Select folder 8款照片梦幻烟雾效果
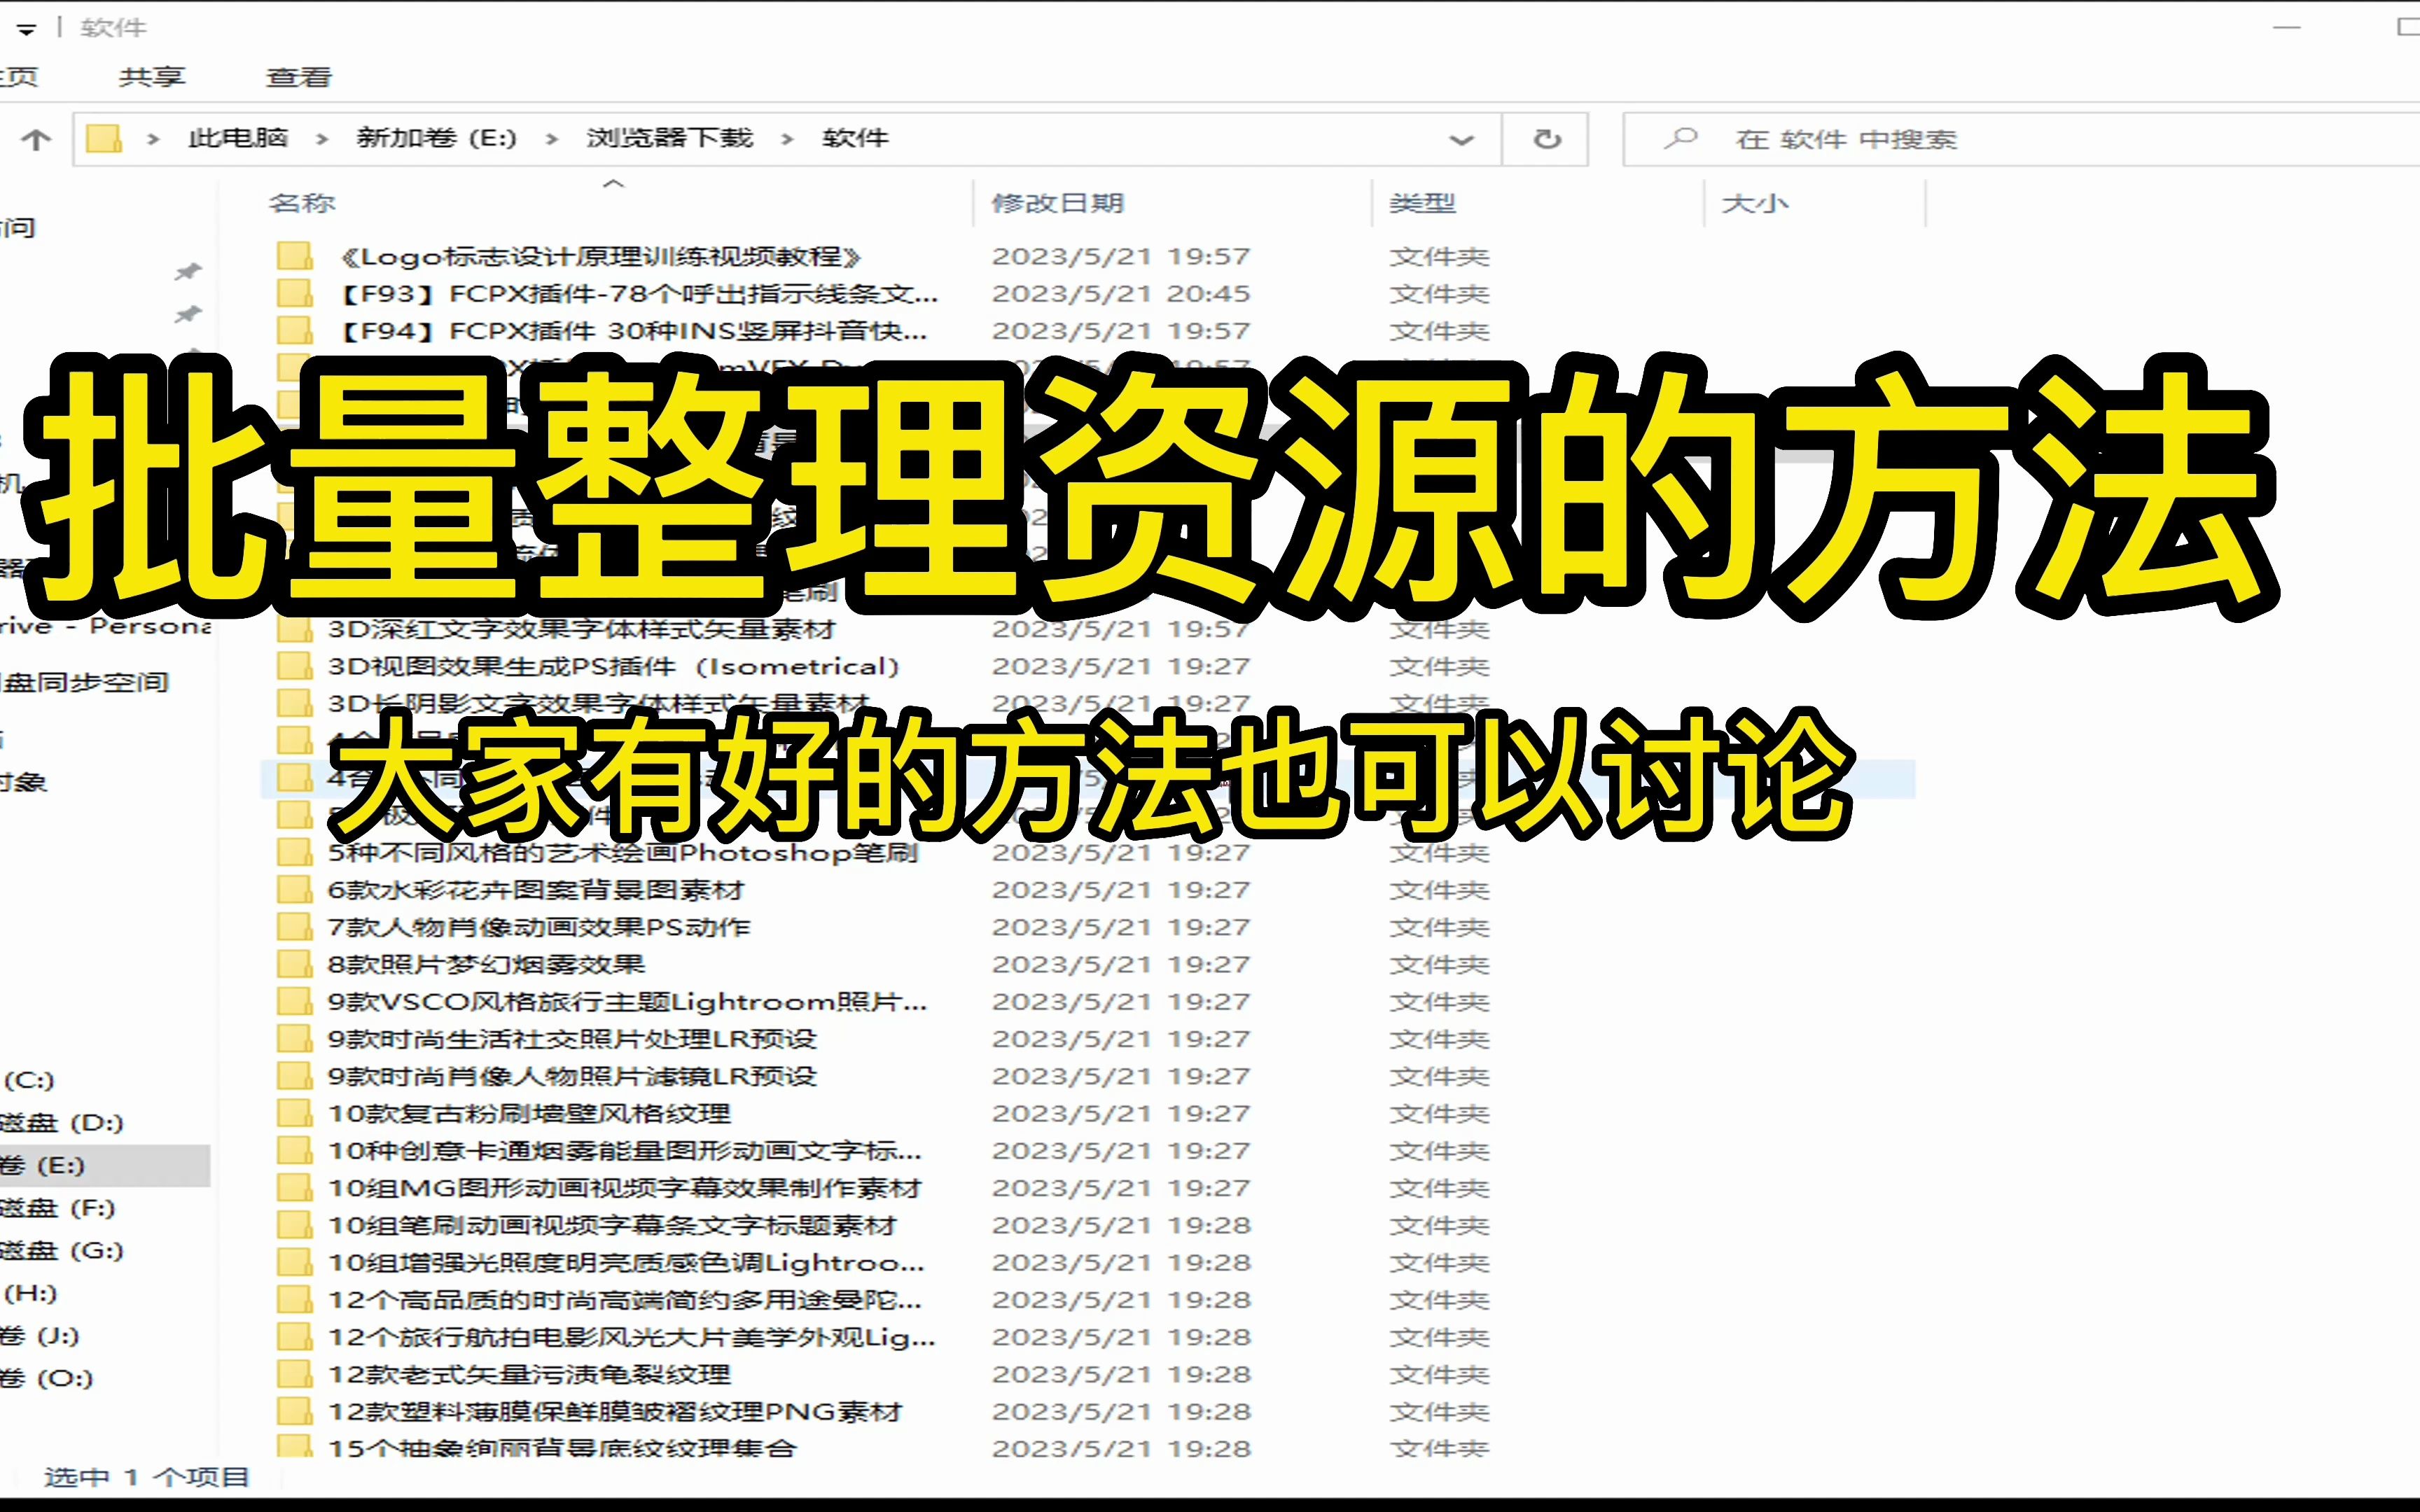The image size is (2420, 1512). [x=487, y=964]
